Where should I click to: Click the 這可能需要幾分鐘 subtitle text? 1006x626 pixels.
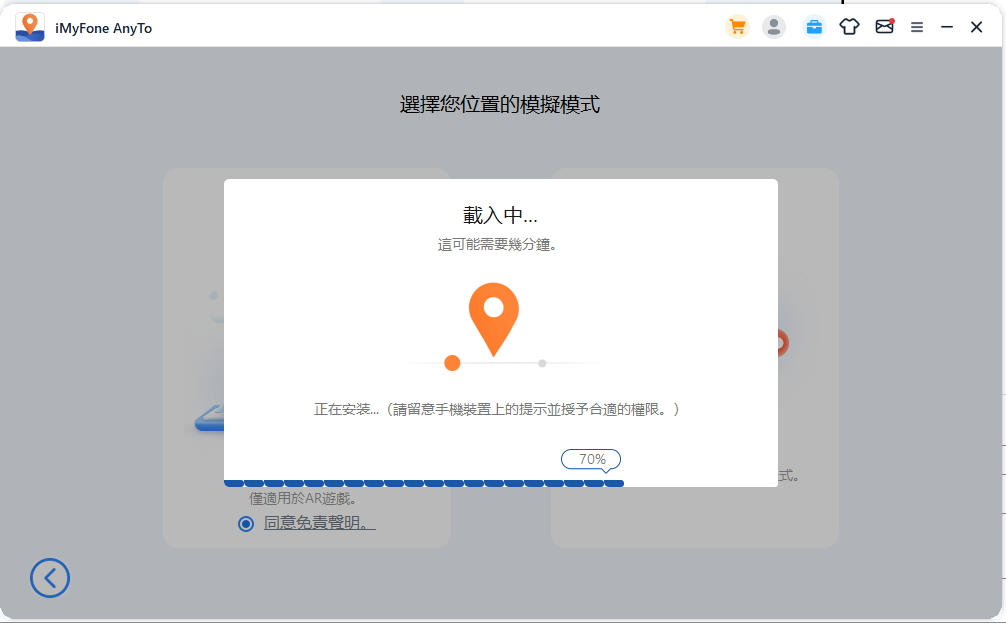(497, 244)
